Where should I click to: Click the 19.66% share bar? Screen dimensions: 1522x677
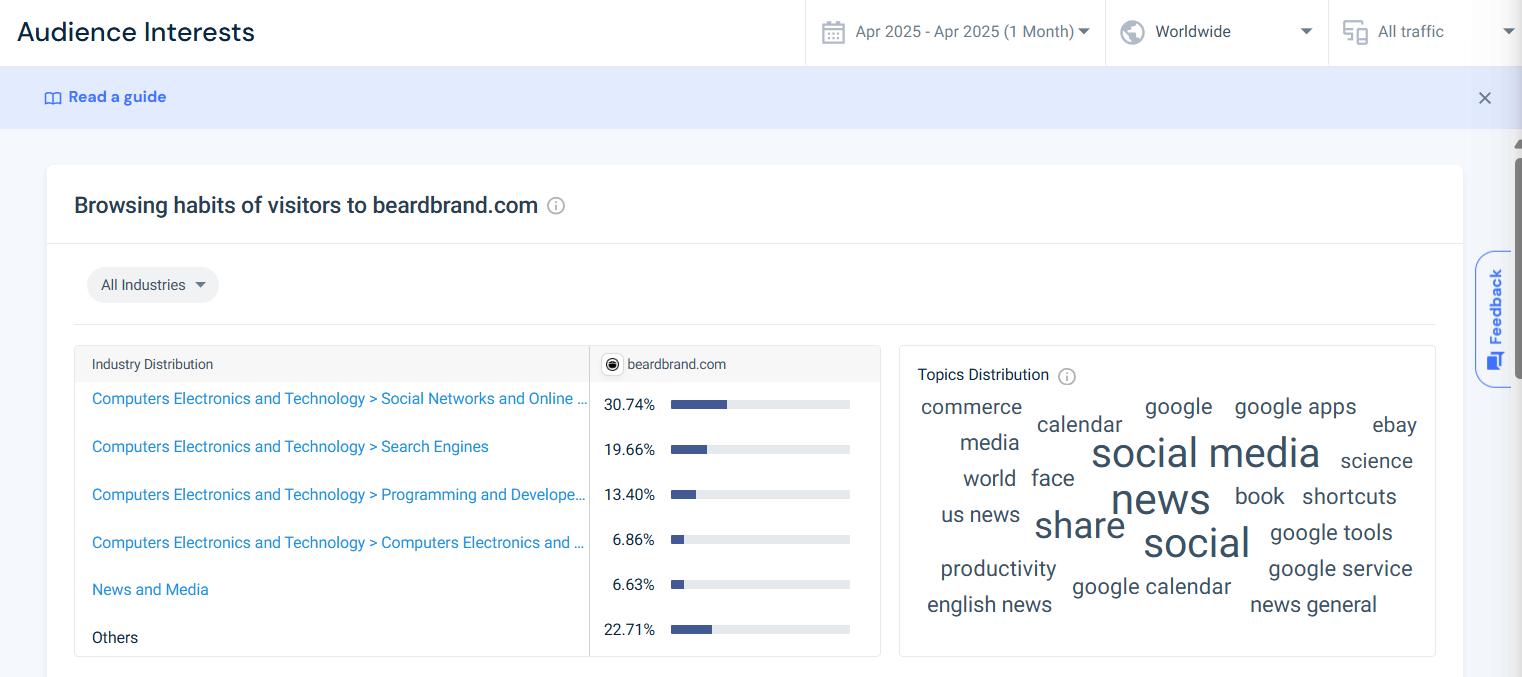click(760, 450)
